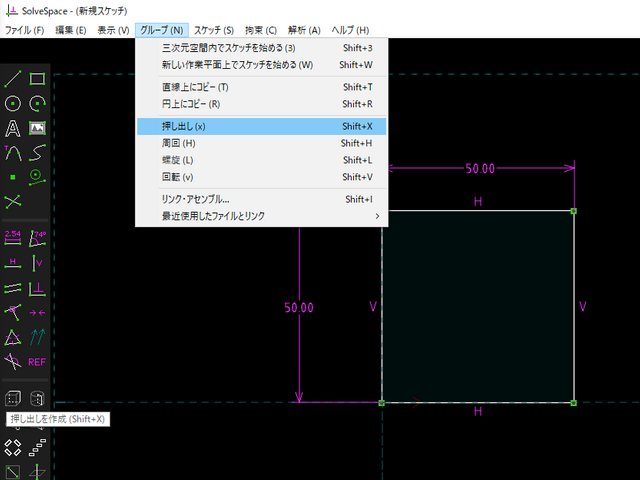Image resolution: width=640 pixels, height=480 pixels.
Task: Apply the equal length constraint tool
Action: 13,337
